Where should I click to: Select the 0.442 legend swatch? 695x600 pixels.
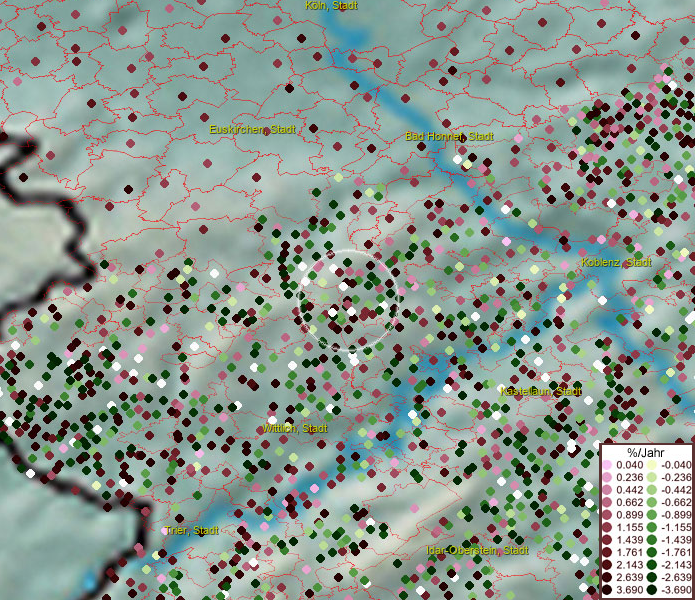pos(607,490)
